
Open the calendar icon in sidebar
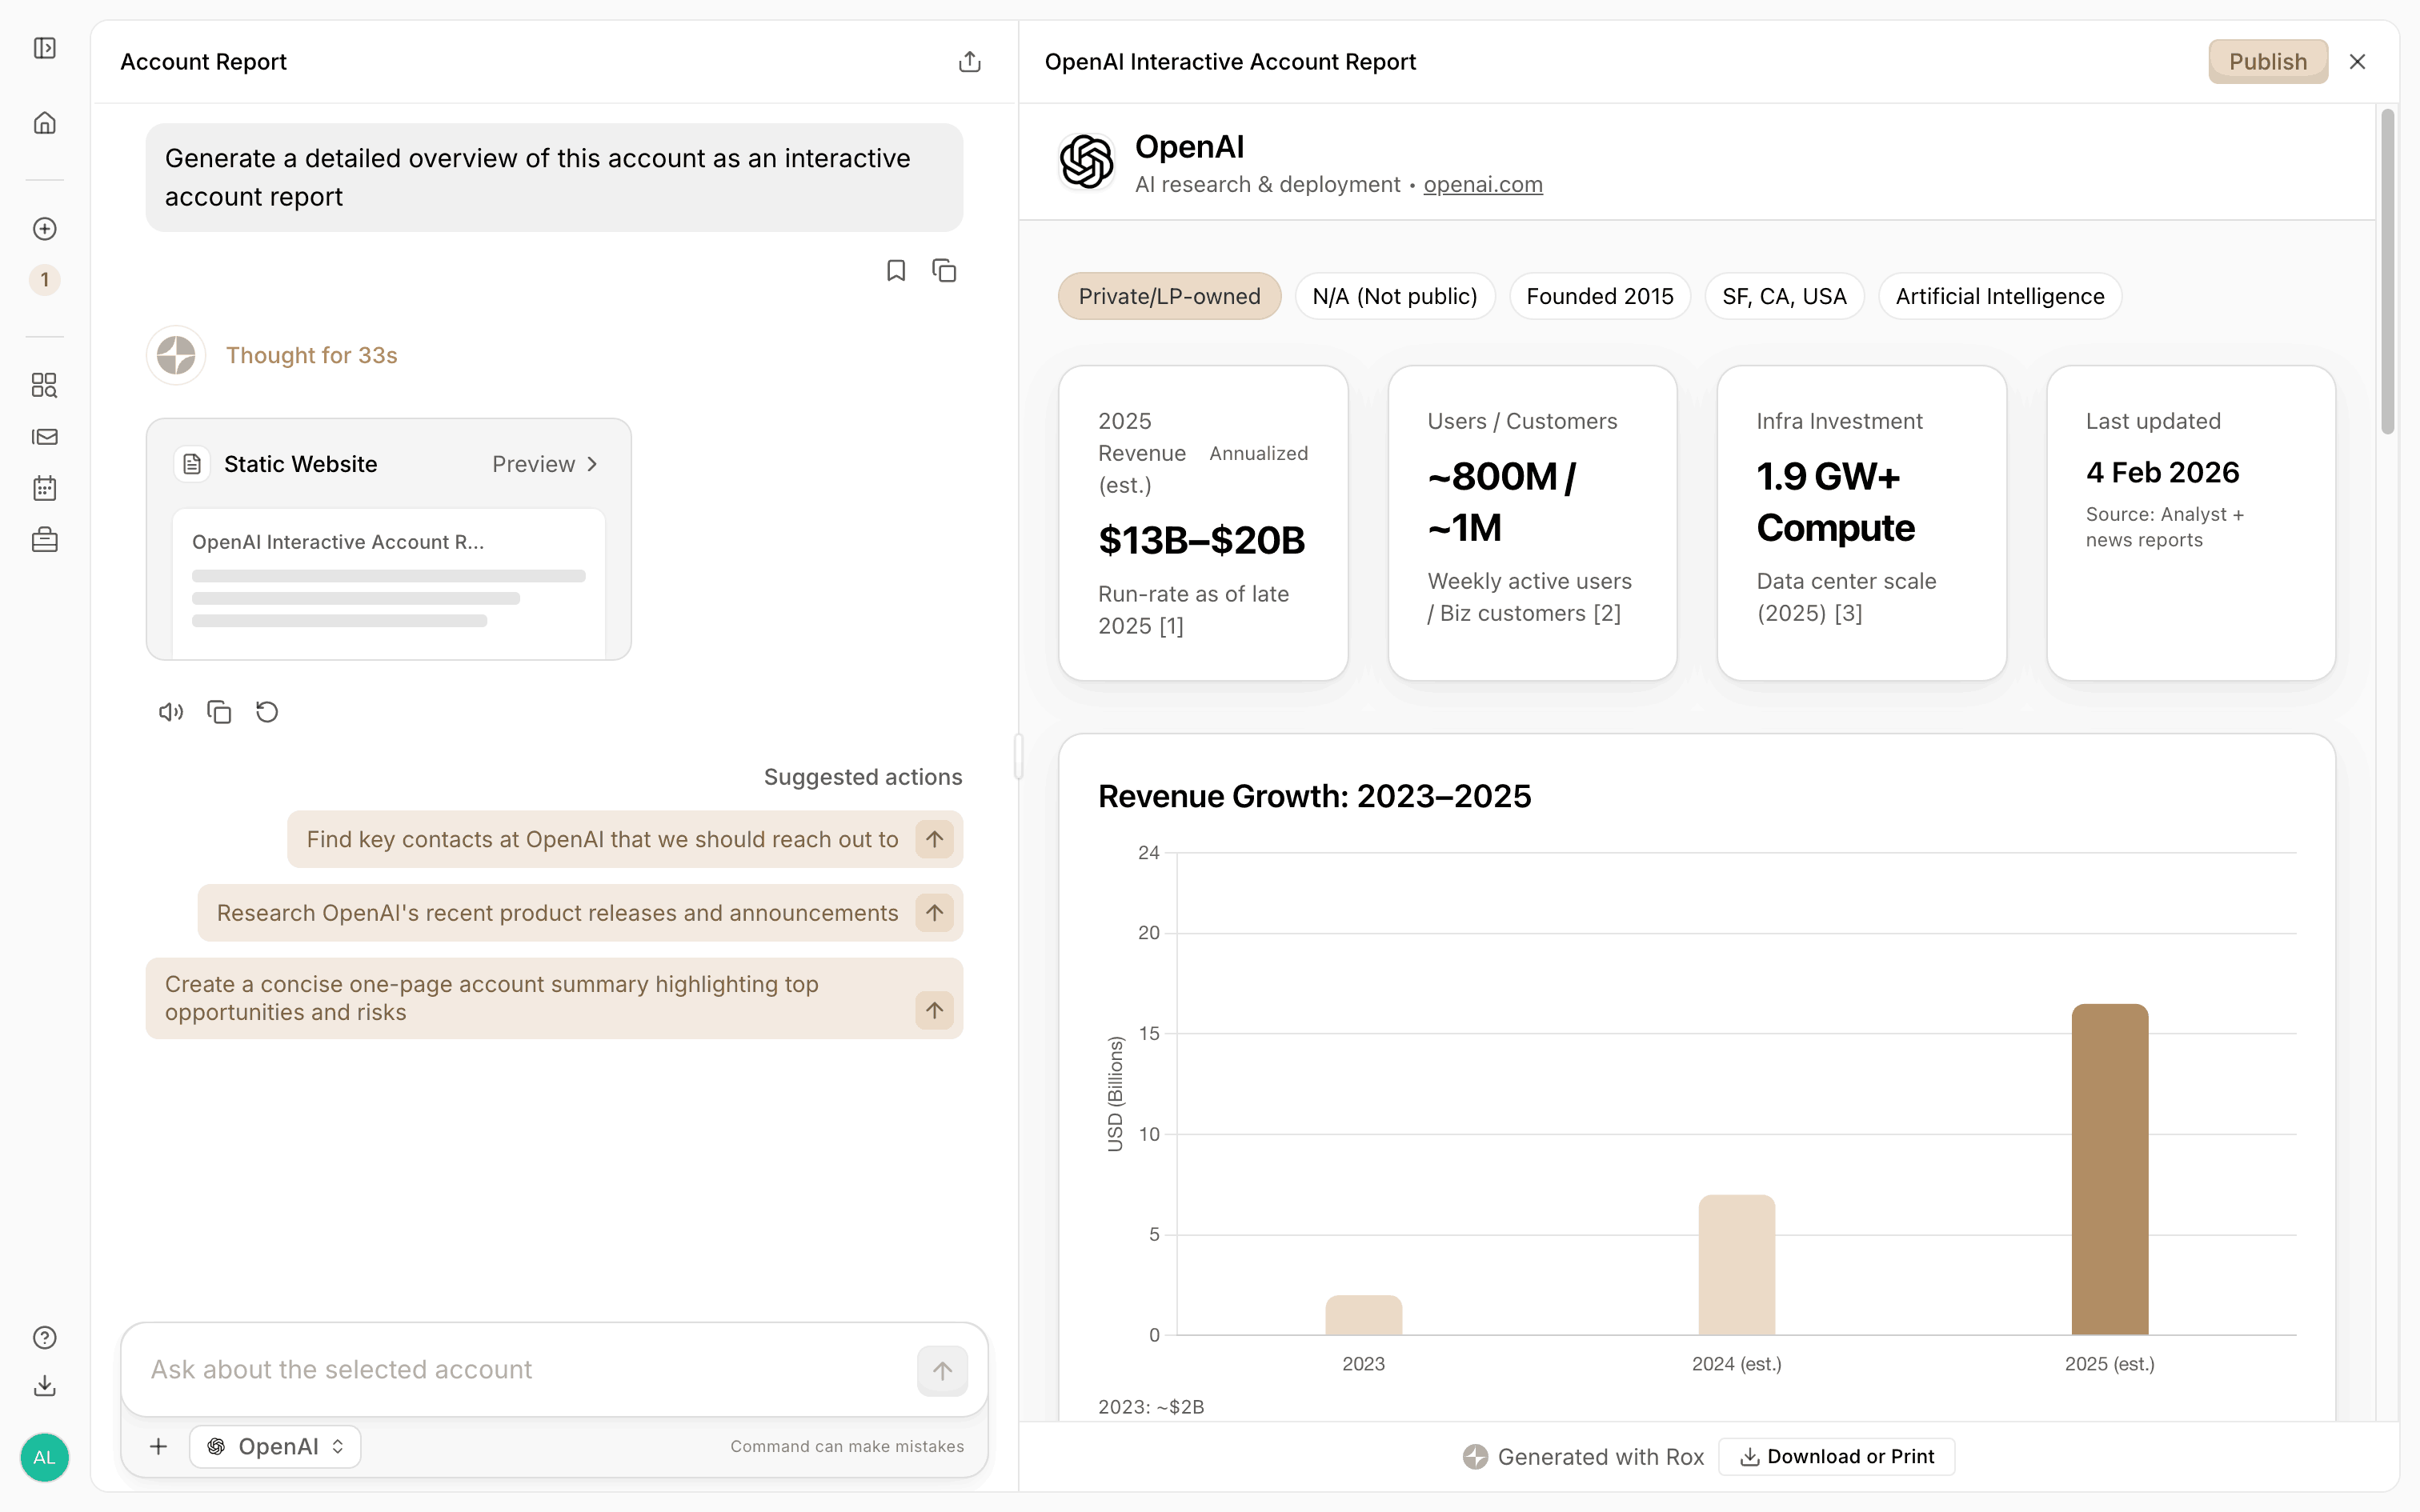click(x=45, y=488)
